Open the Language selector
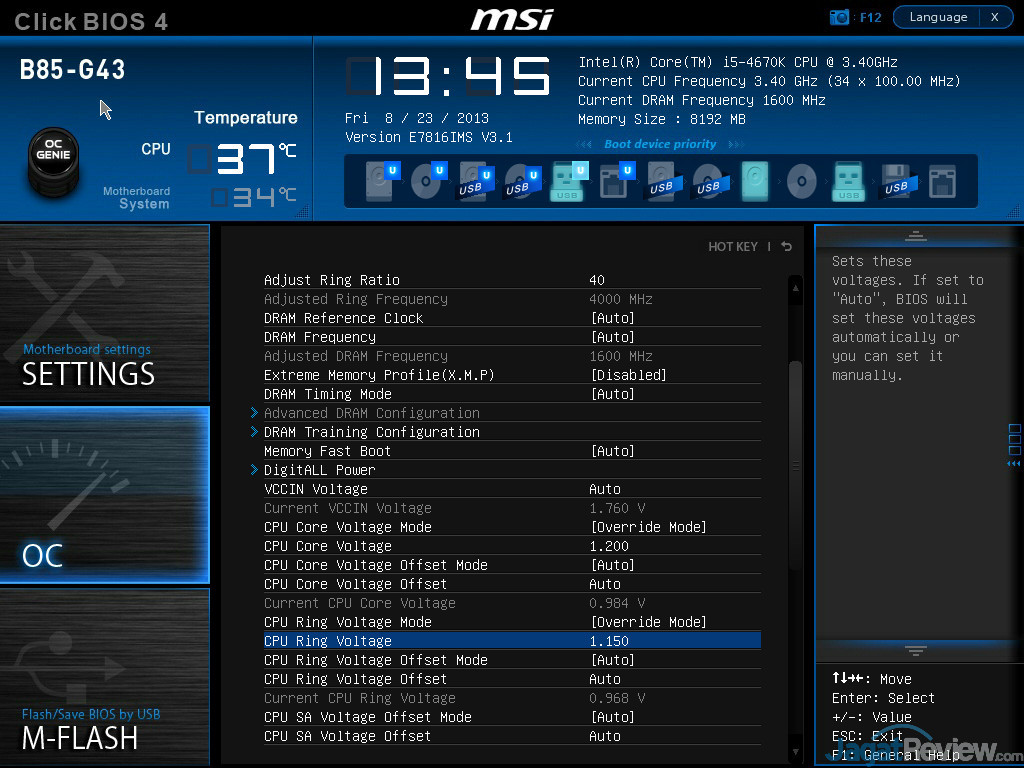 click(x=938, y=17)
